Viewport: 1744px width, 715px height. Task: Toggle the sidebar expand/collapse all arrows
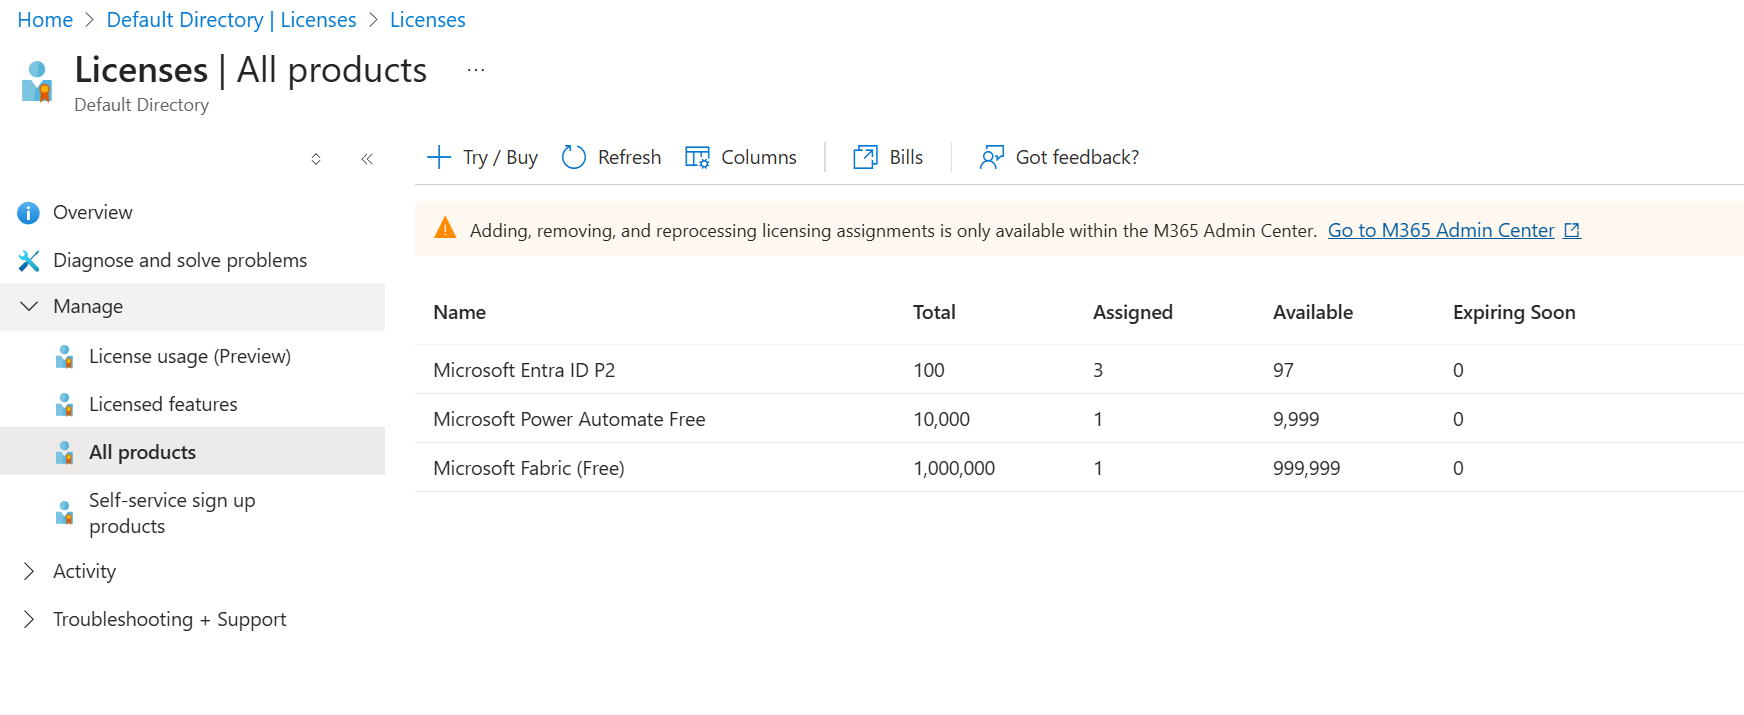(x=316, y=159)
